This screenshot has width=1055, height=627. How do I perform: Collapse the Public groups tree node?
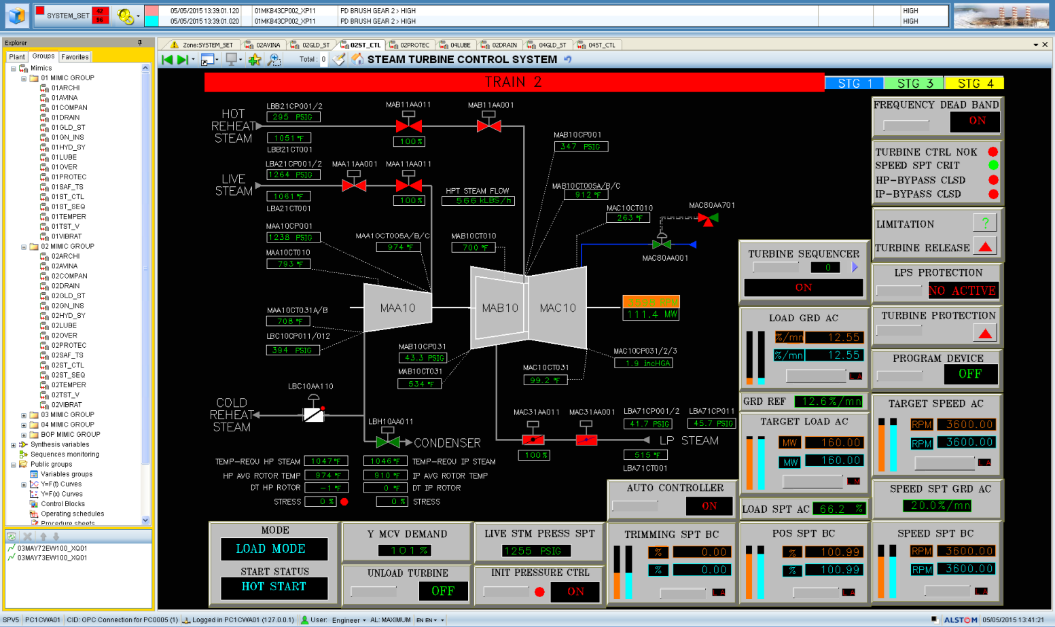(x=14, y=464)
